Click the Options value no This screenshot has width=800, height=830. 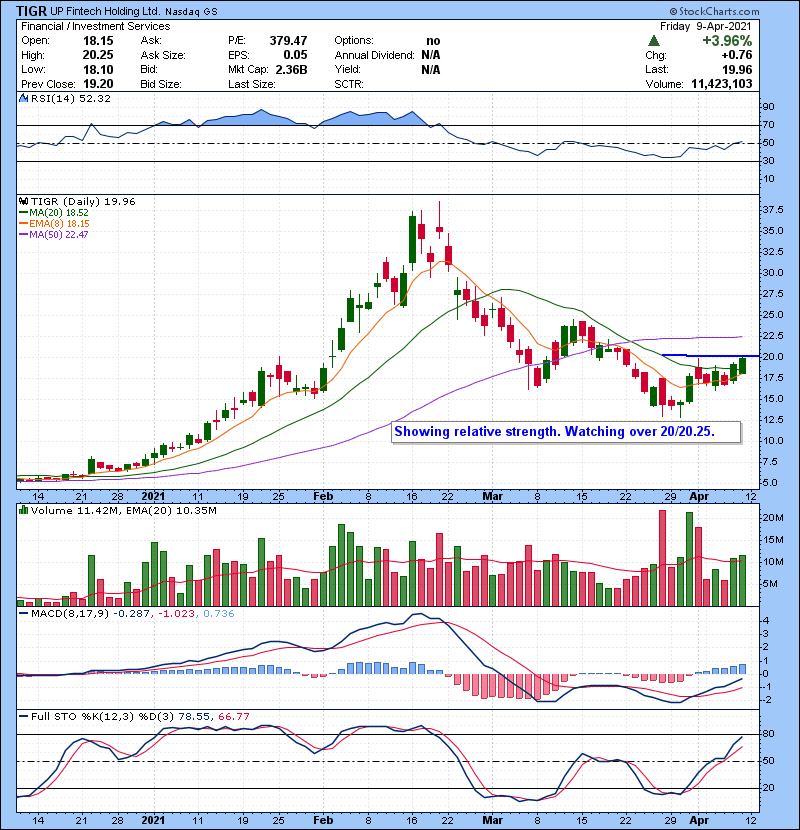pyautogui.click(x=433, y=41)
